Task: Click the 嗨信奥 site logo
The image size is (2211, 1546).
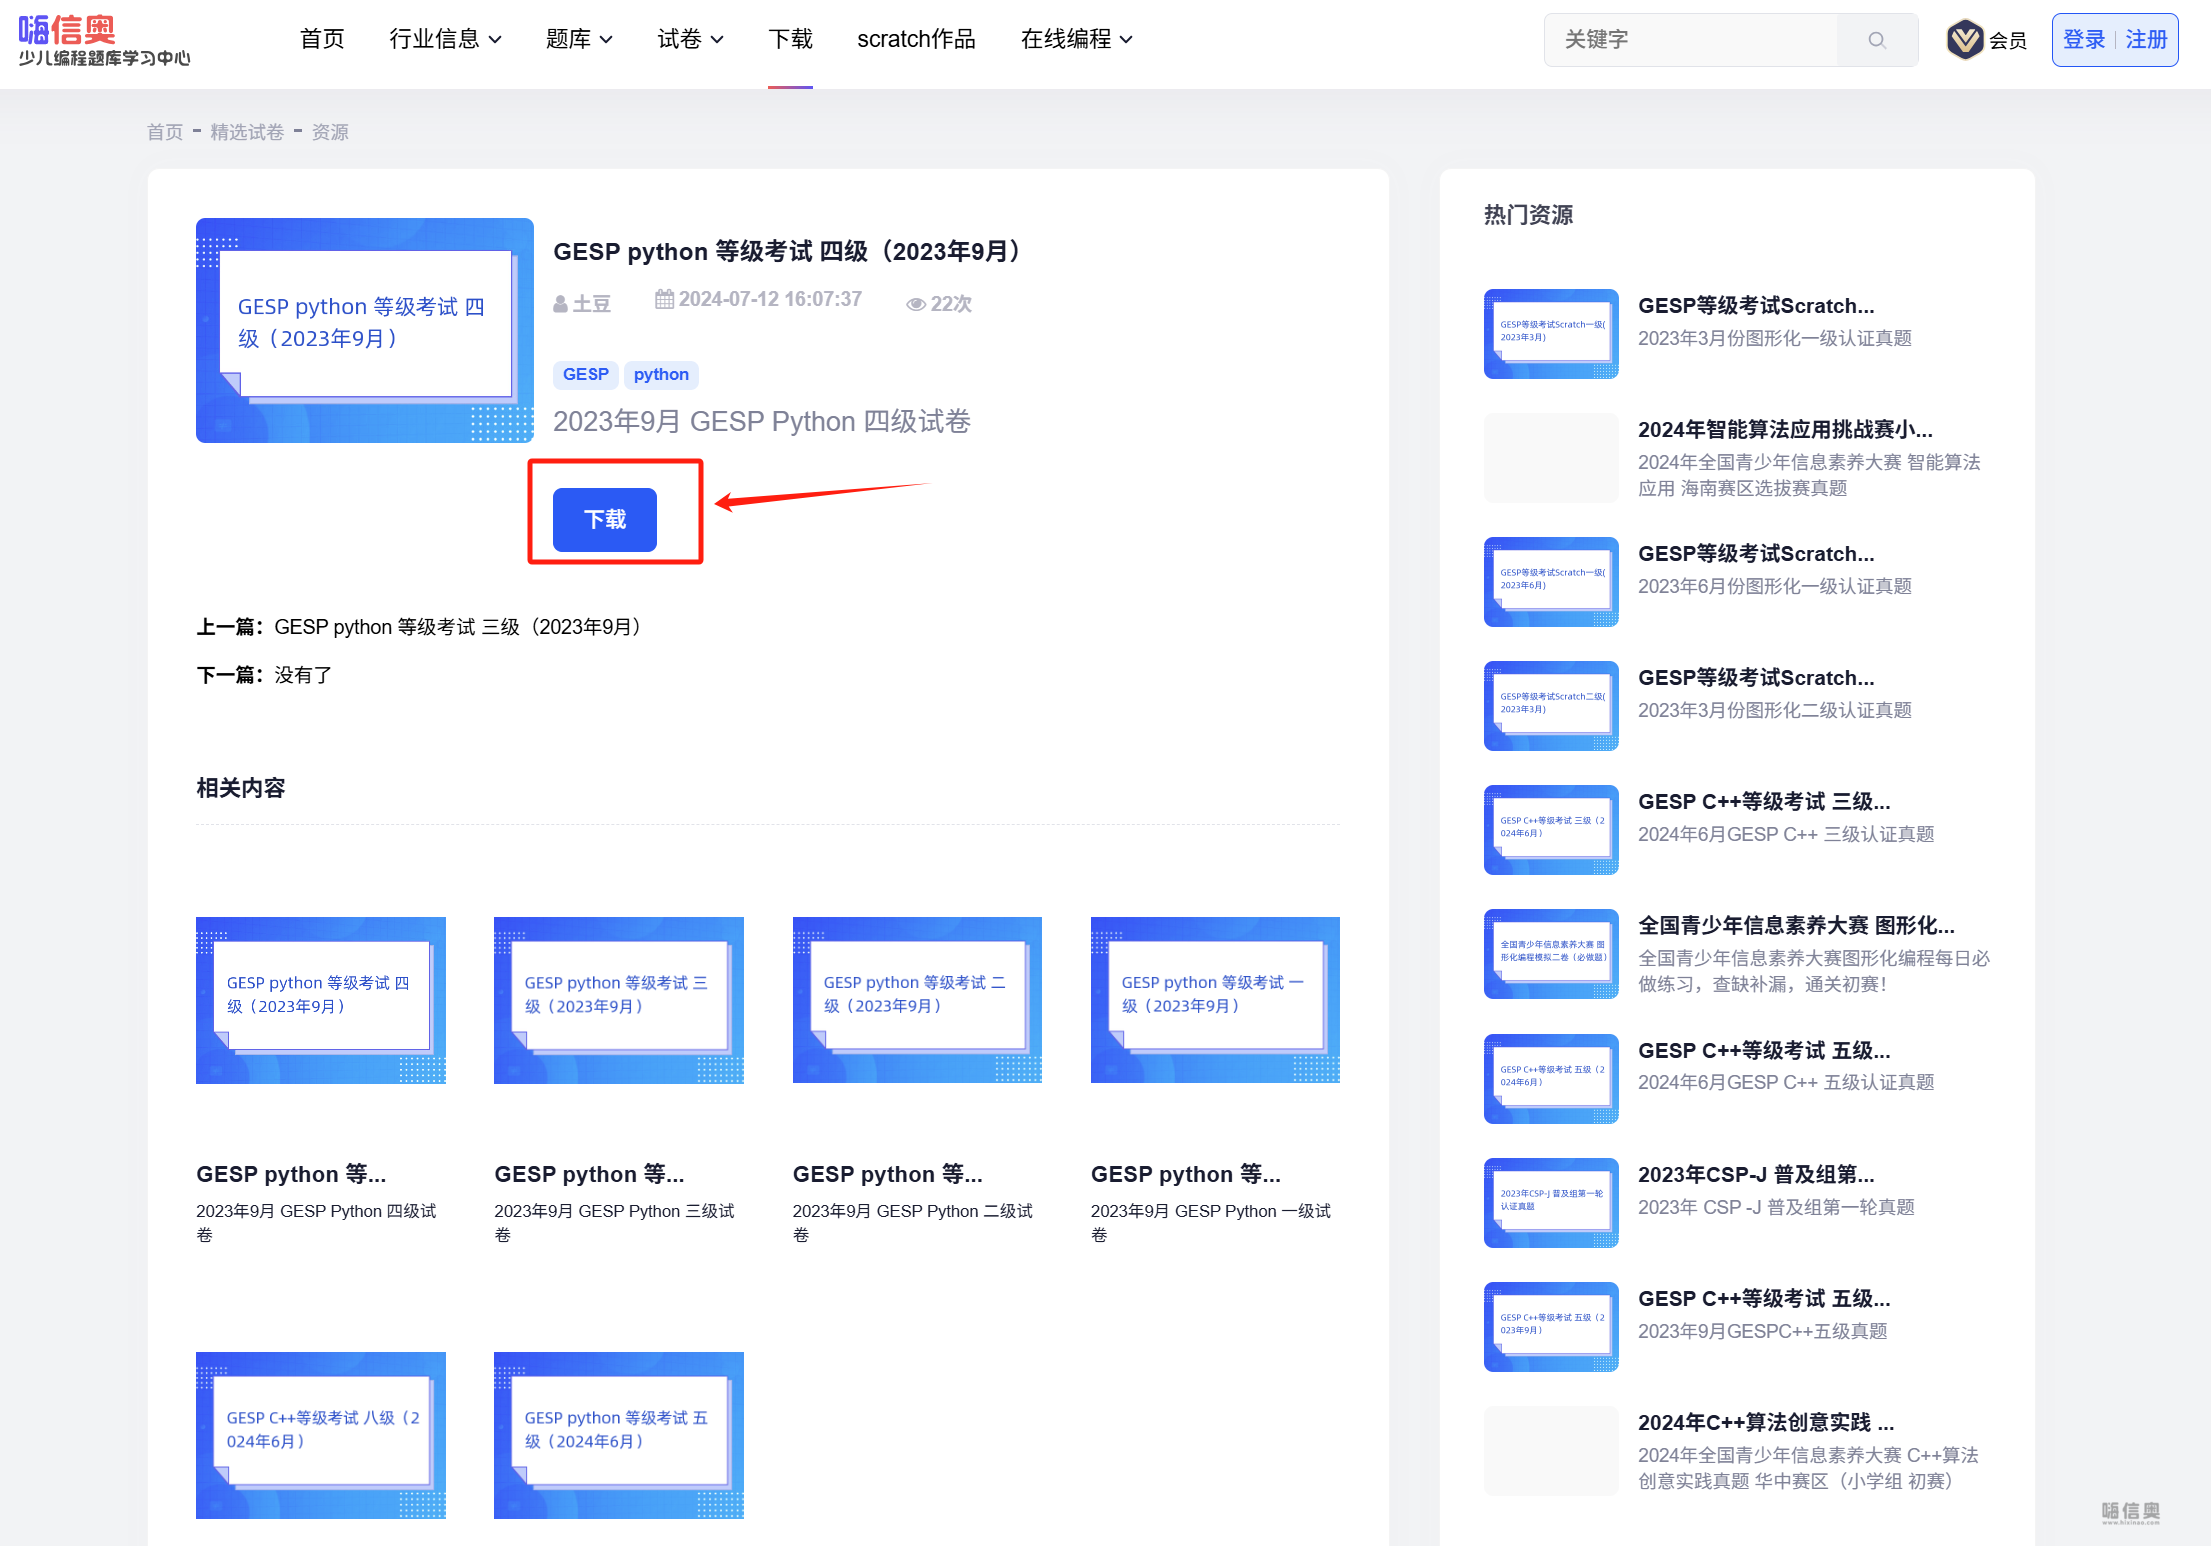Action: [104, 40]
